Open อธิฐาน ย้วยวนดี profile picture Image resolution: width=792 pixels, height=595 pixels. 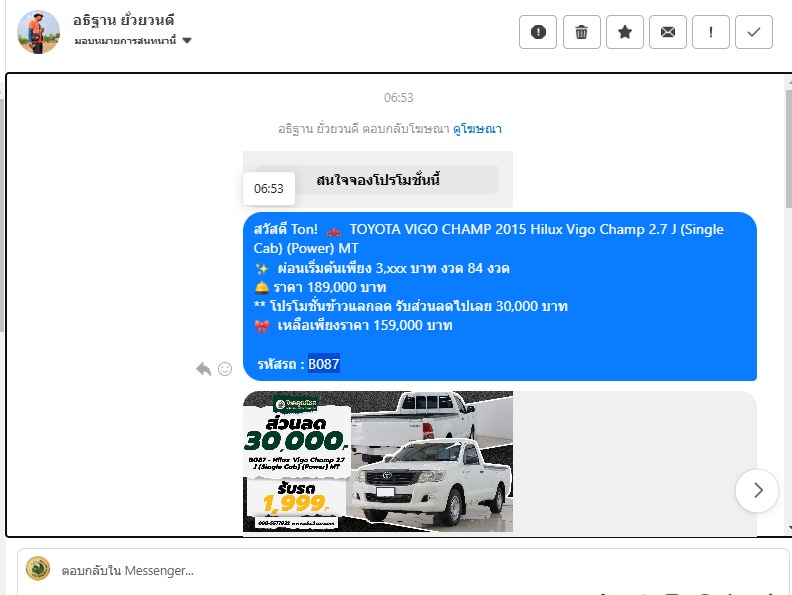click(38, 32)
